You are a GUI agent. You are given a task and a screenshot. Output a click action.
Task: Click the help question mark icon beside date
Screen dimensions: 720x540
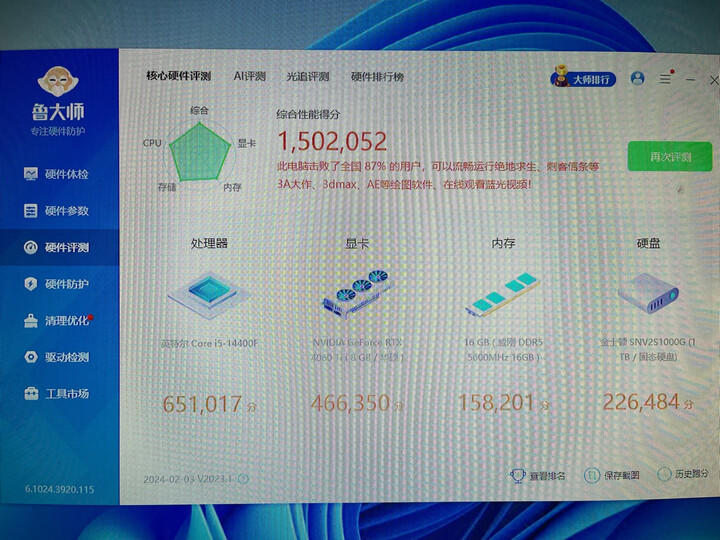tap(243, 479)
